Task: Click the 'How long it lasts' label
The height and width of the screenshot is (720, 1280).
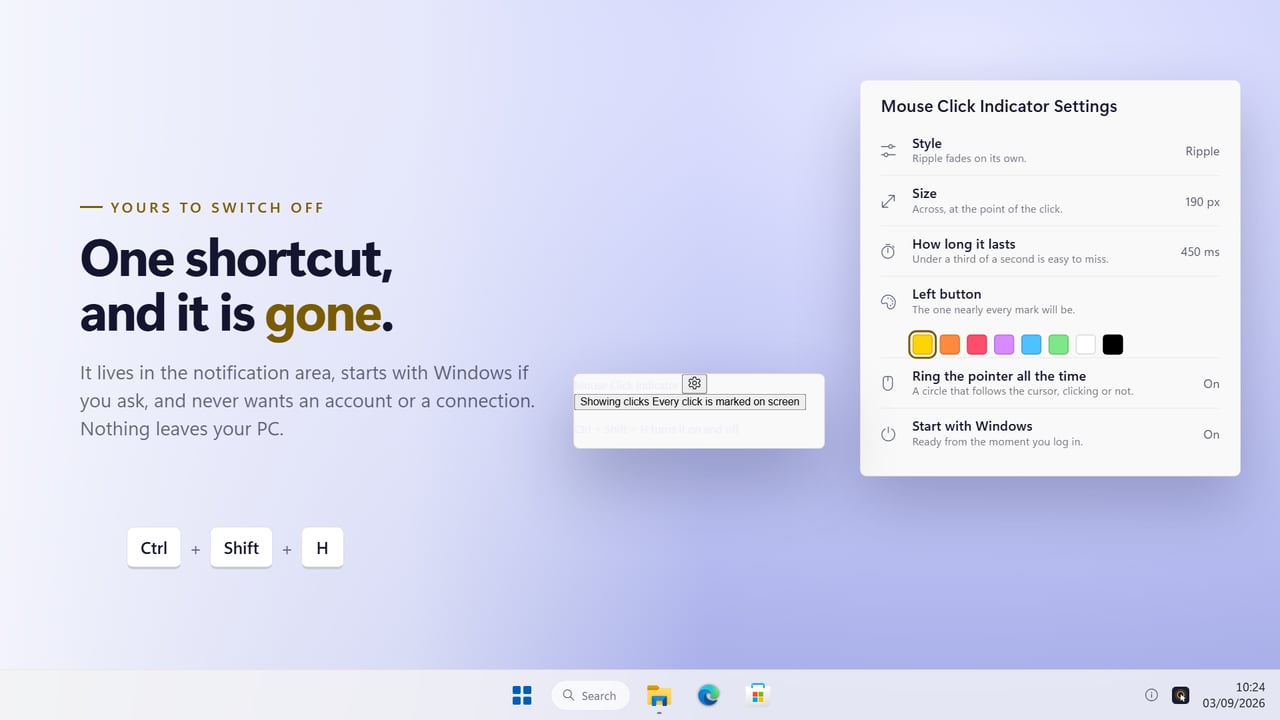Action: pos(963,244)
